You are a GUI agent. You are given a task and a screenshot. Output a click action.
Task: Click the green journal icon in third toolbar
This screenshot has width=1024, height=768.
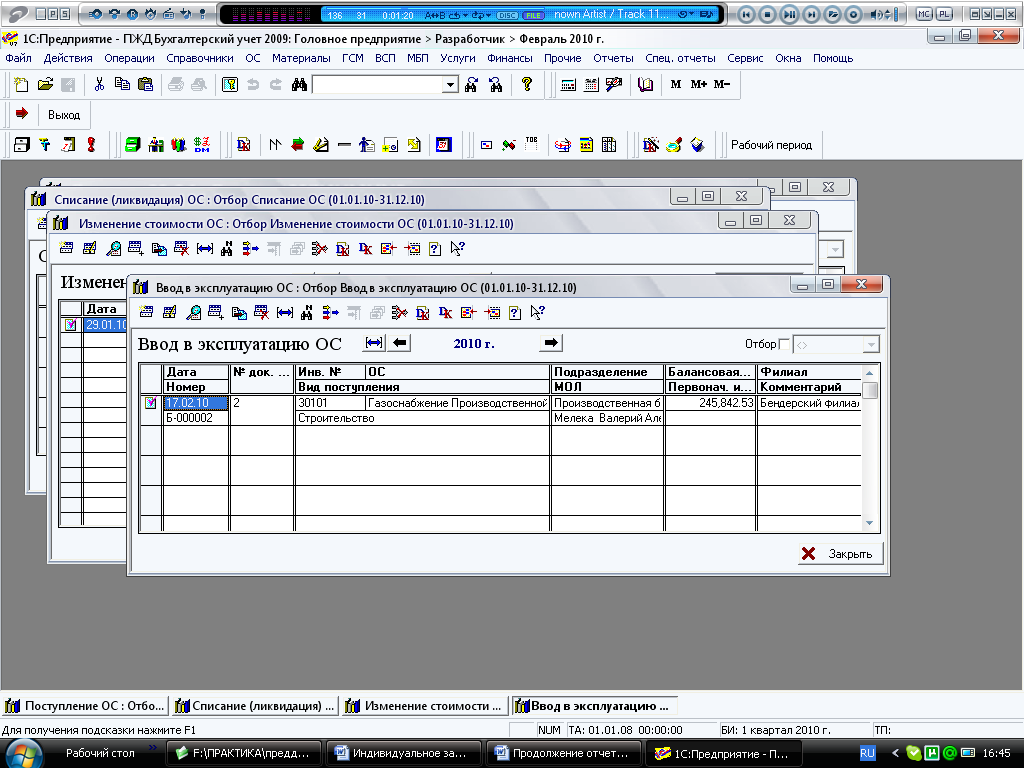pos(133,145)
